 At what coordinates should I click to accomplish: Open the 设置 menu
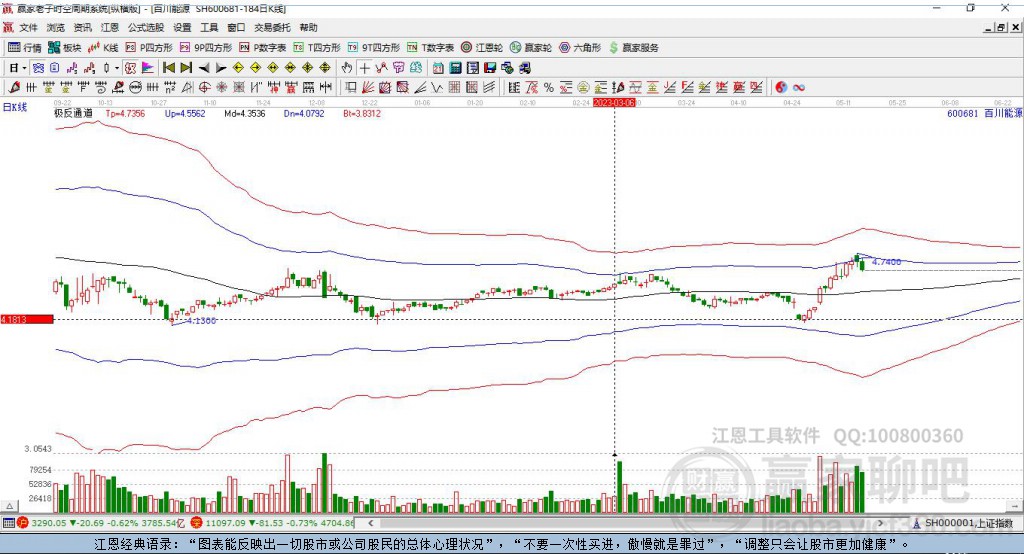182,27
